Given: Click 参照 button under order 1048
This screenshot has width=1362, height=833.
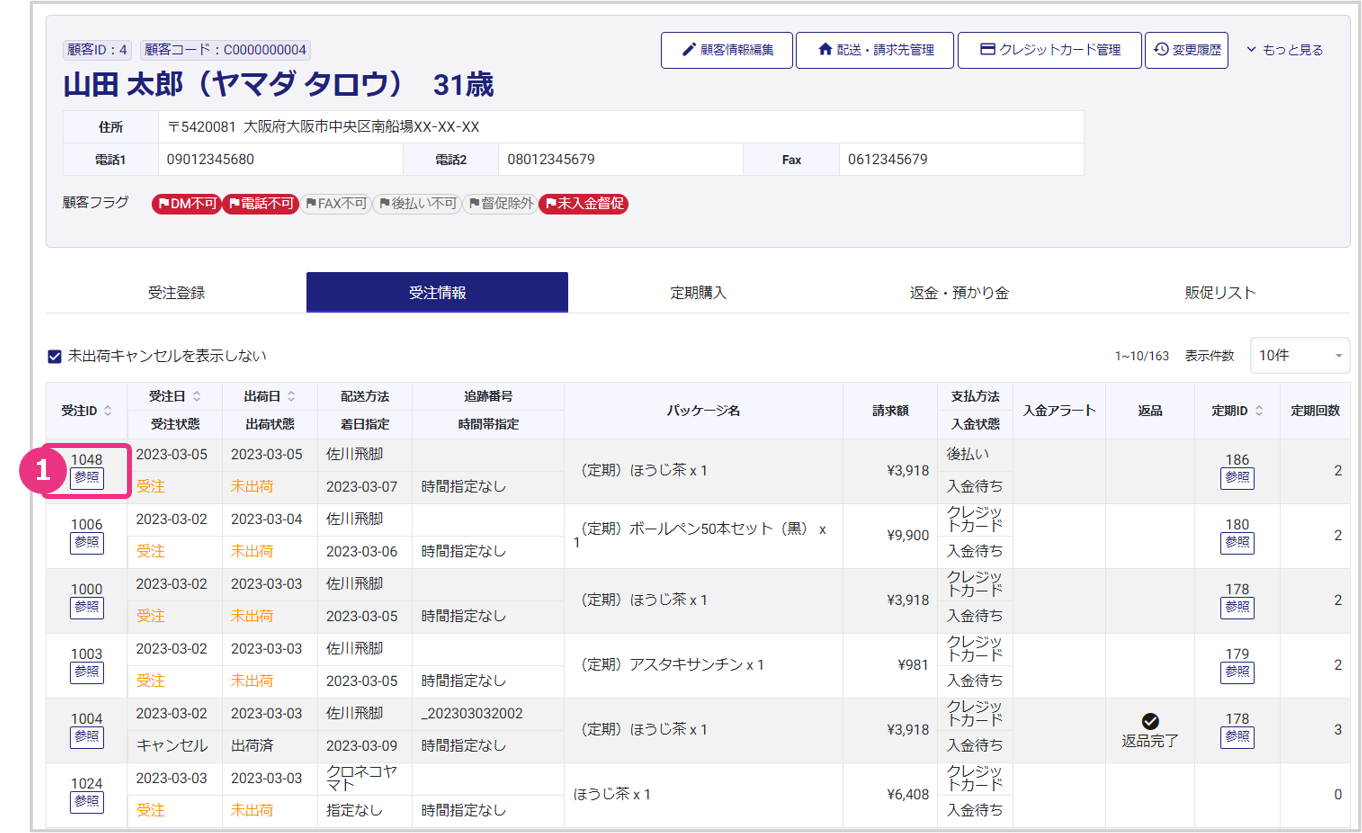Looking at the screenshot, I should click(x=87, y=478).
